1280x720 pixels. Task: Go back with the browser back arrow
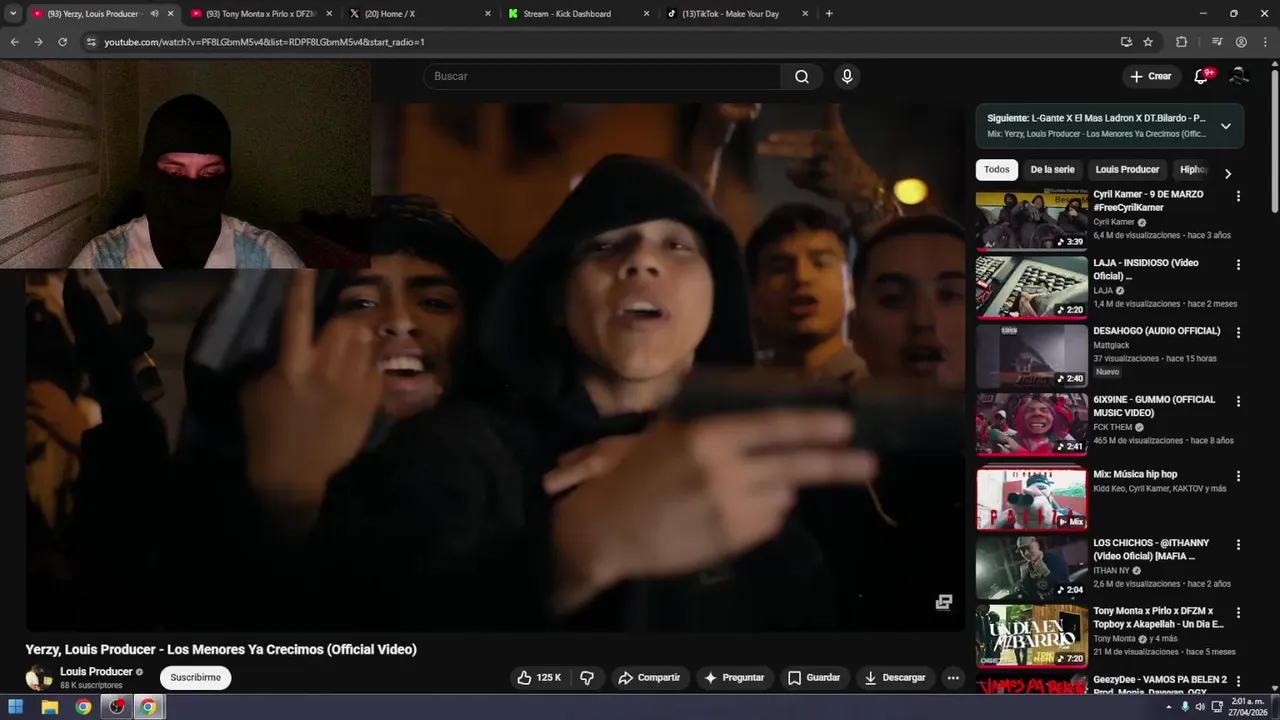(14, 42)
